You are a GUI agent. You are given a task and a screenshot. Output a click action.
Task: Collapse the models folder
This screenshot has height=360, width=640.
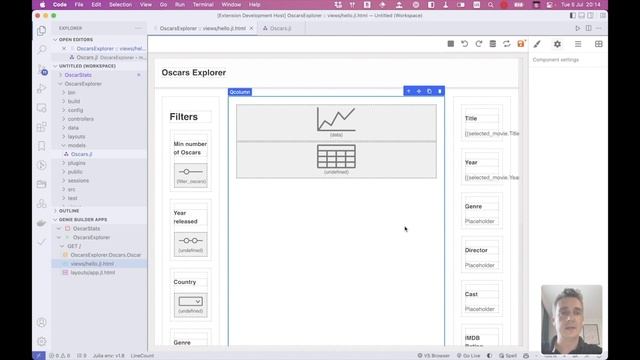click(77, 145)
